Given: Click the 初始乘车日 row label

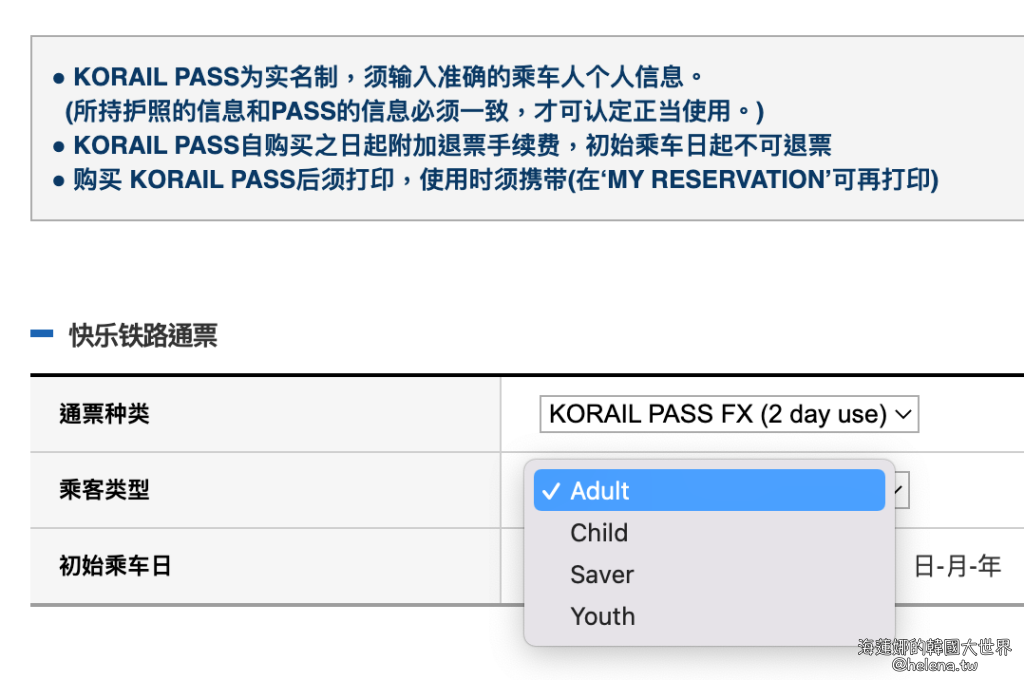Looking at the screenshot, I should point(115,566).
